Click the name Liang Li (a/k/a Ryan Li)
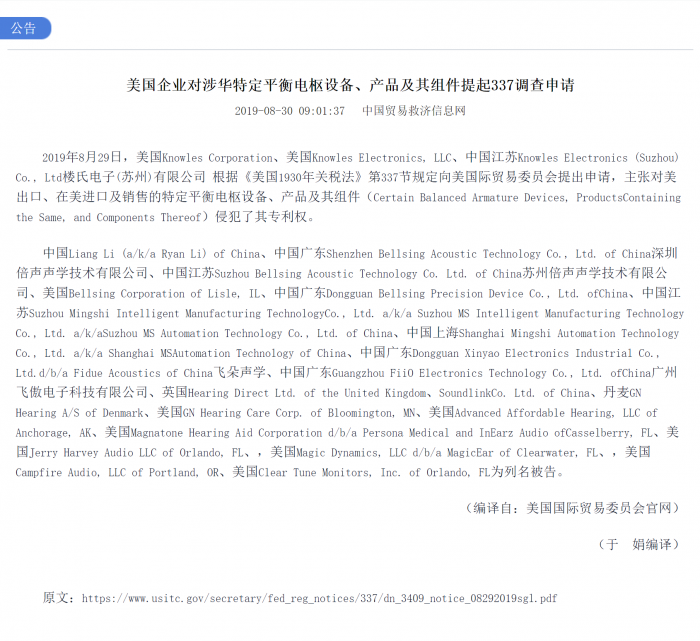 (x=138, y=254)
